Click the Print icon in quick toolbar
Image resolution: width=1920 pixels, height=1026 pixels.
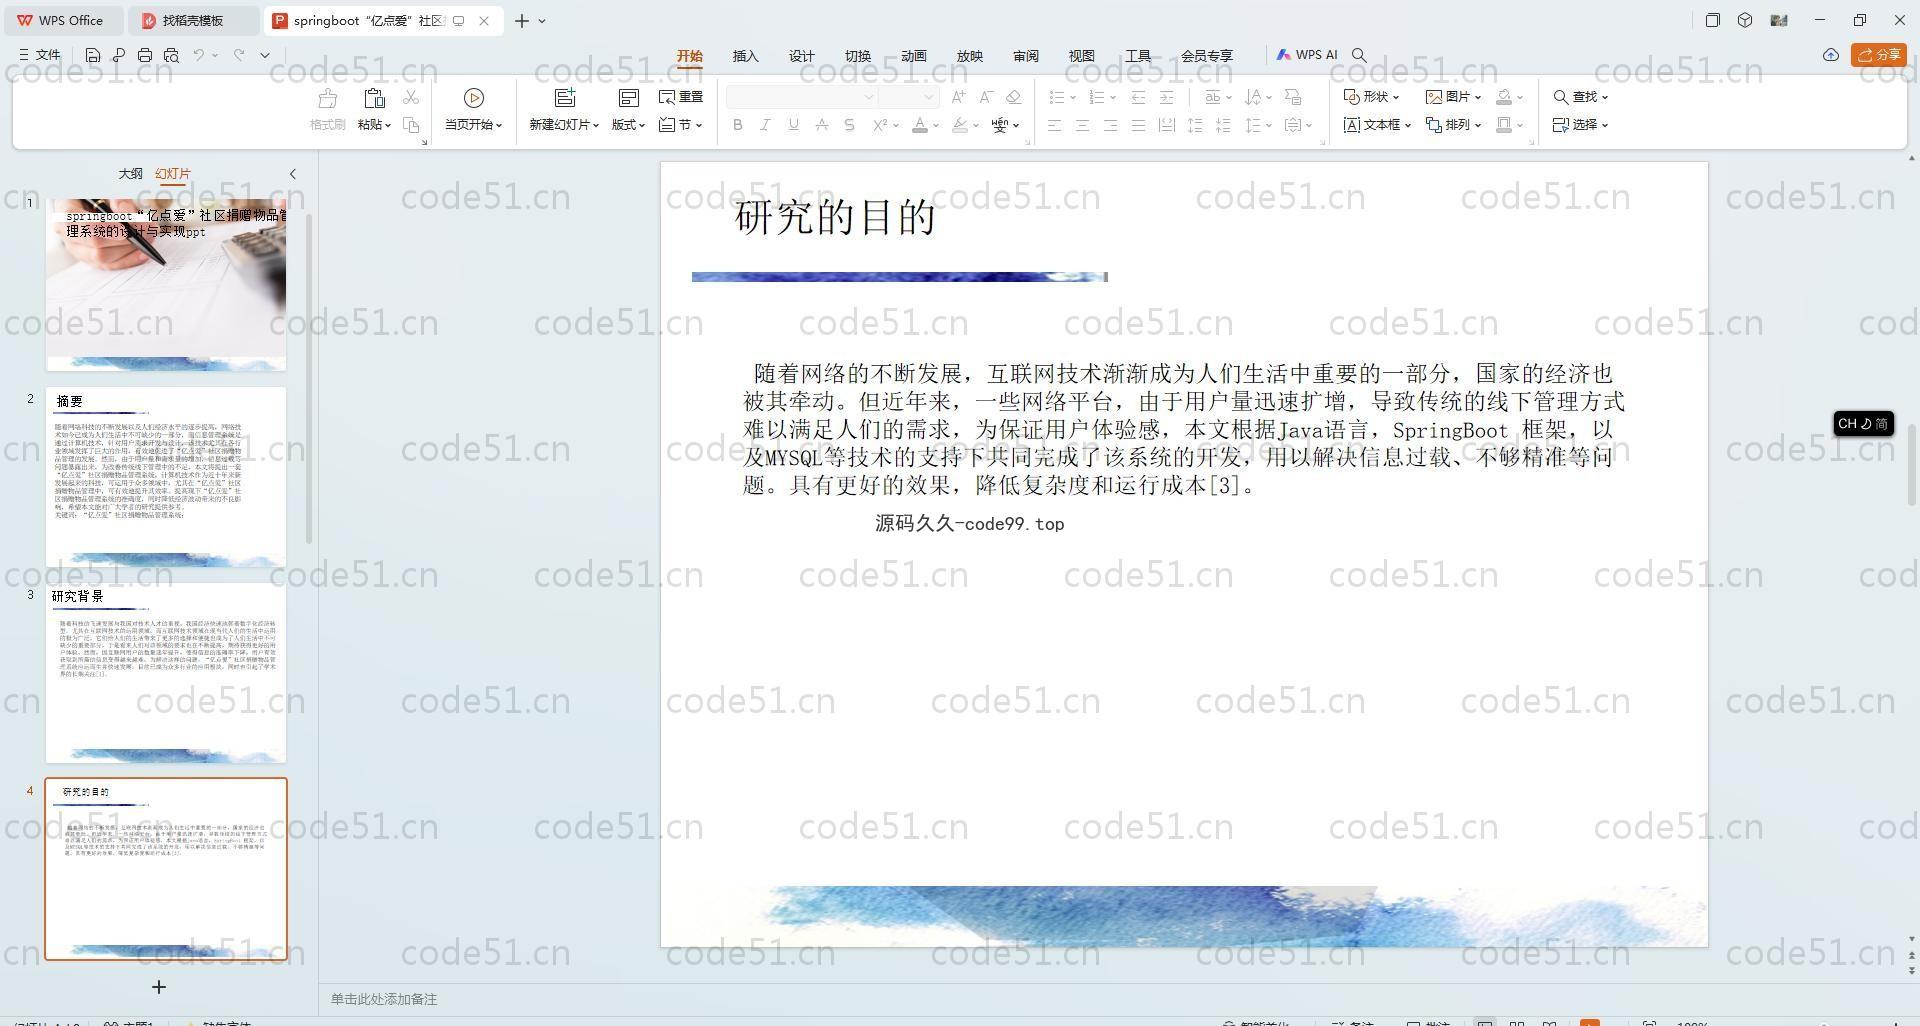[x=145, y=55]
